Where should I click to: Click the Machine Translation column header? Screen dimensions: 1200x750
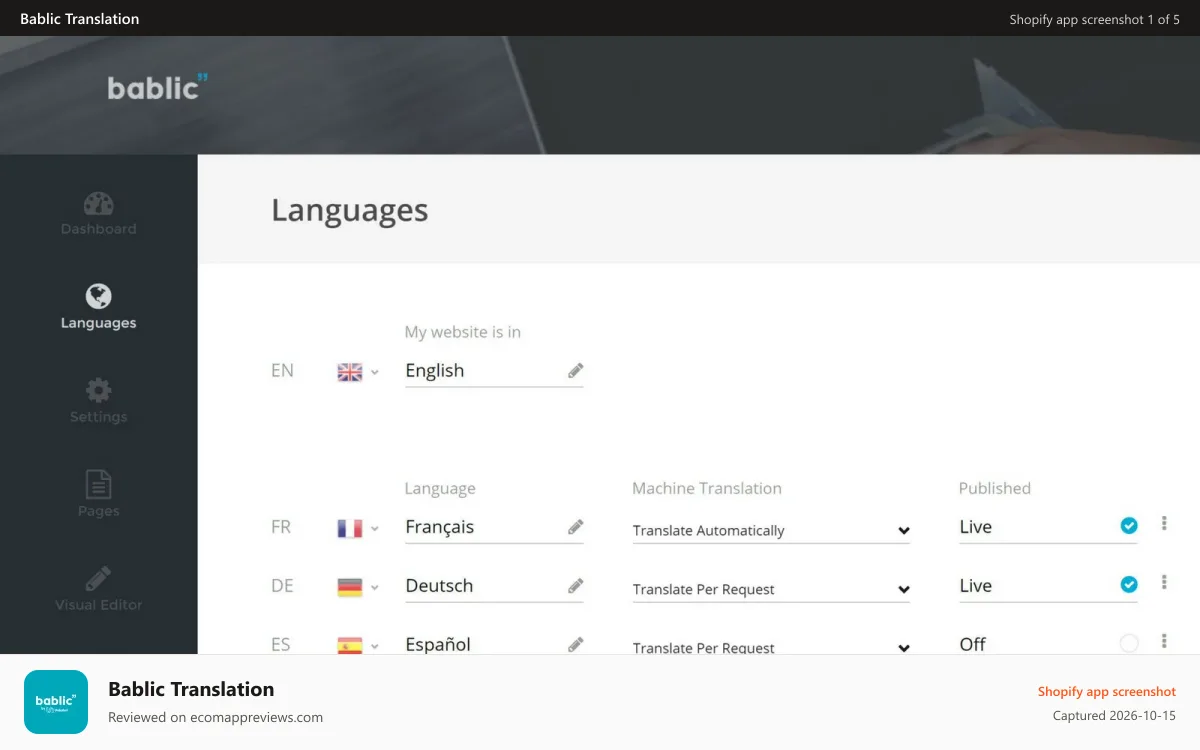(707, 488)
